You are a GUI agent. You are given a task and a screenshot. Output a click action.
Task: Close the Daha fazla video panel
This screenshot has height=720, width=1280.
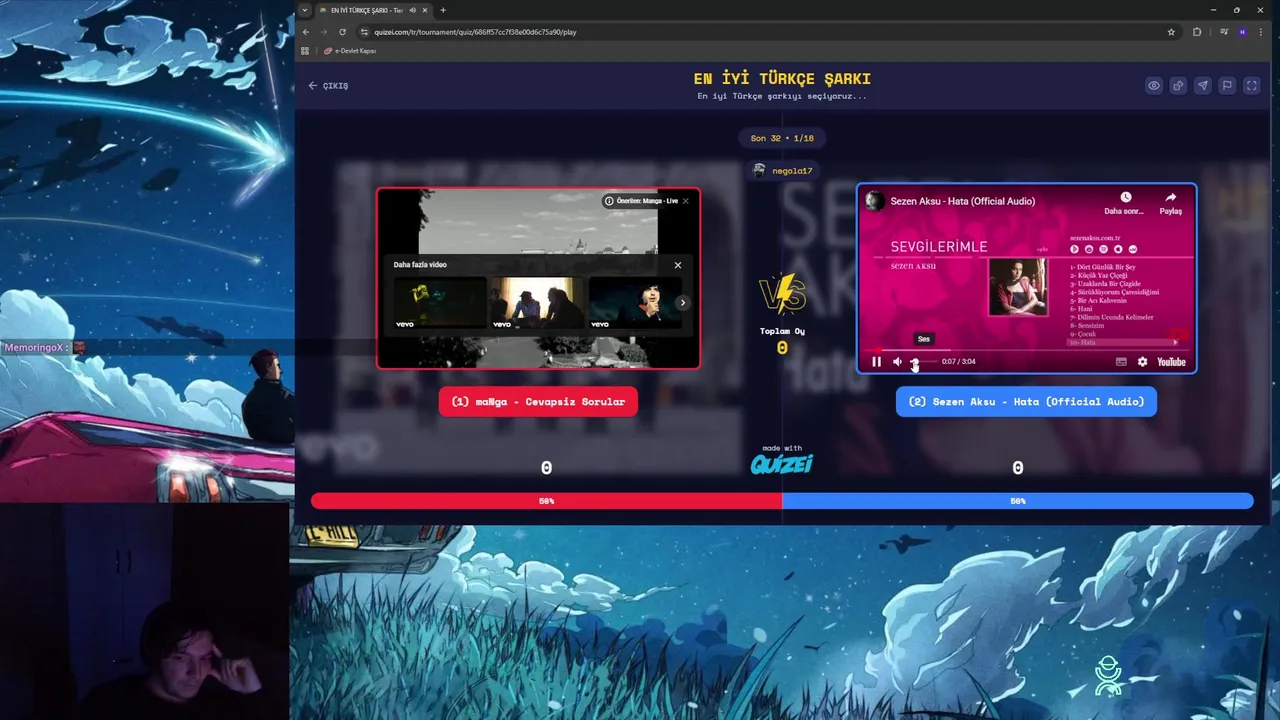pos(678,265)
